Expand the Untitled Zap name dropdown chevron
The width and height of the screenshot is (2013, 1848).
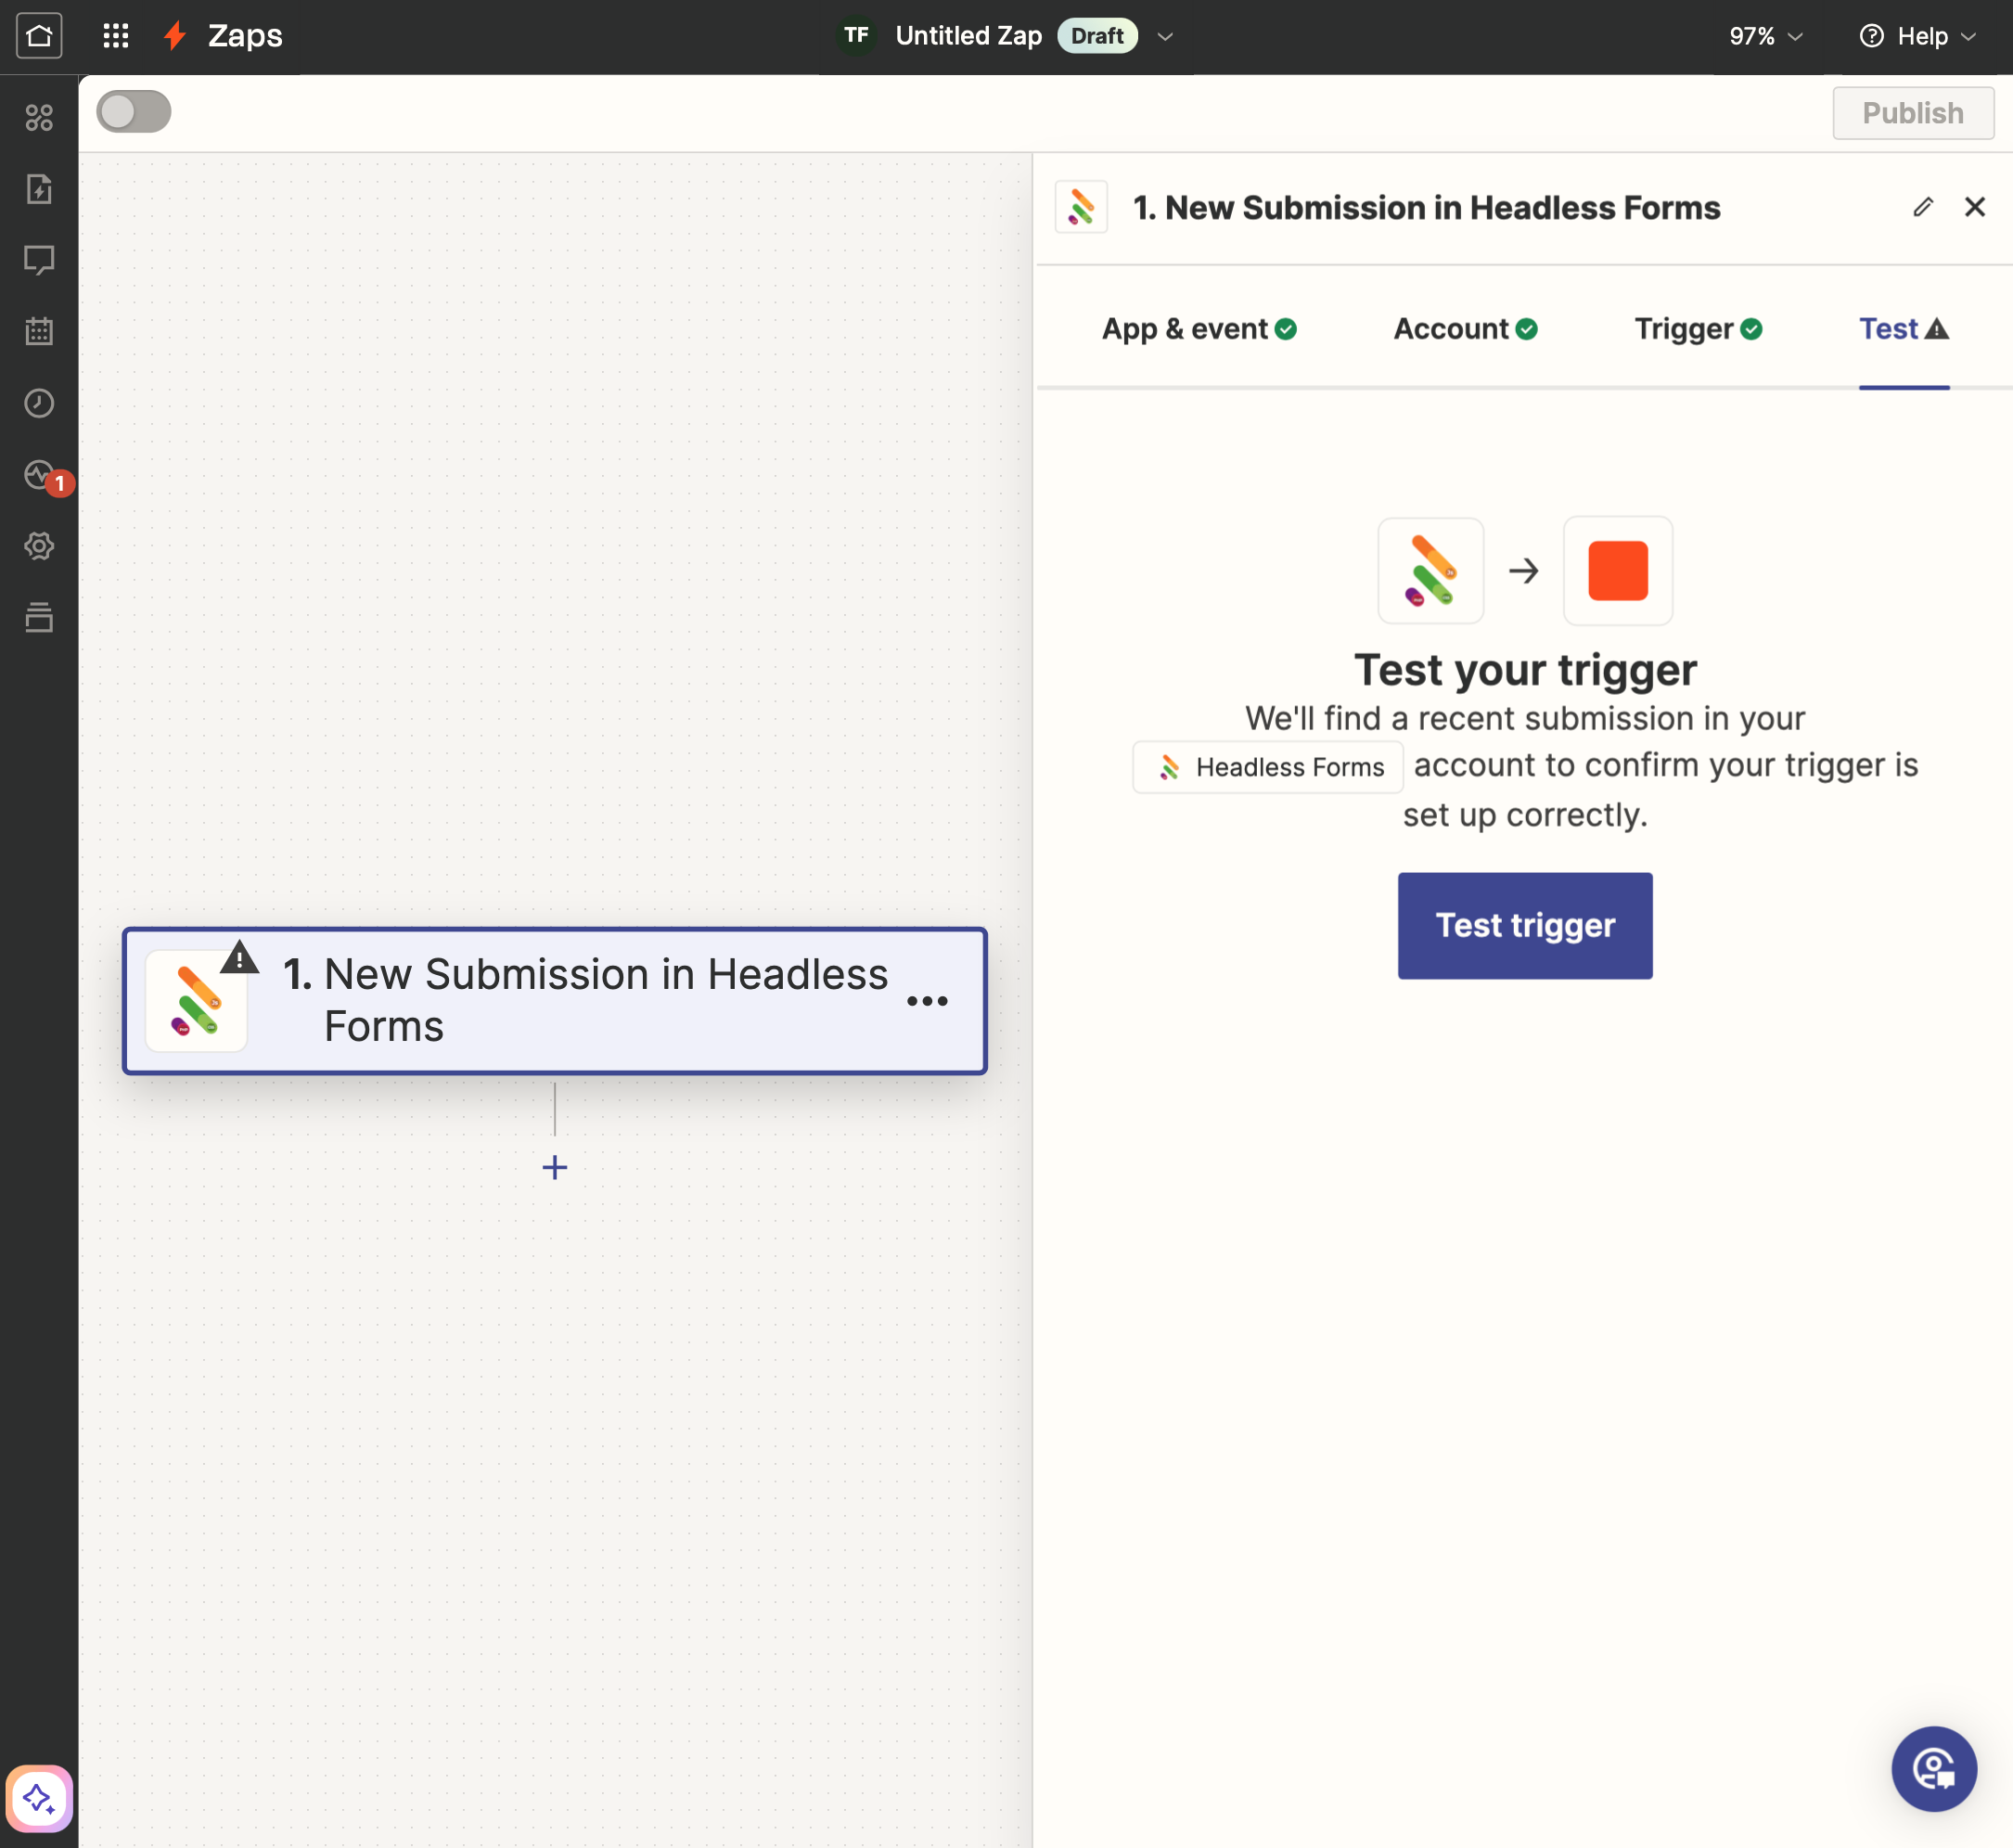[x=1165, y=37]
